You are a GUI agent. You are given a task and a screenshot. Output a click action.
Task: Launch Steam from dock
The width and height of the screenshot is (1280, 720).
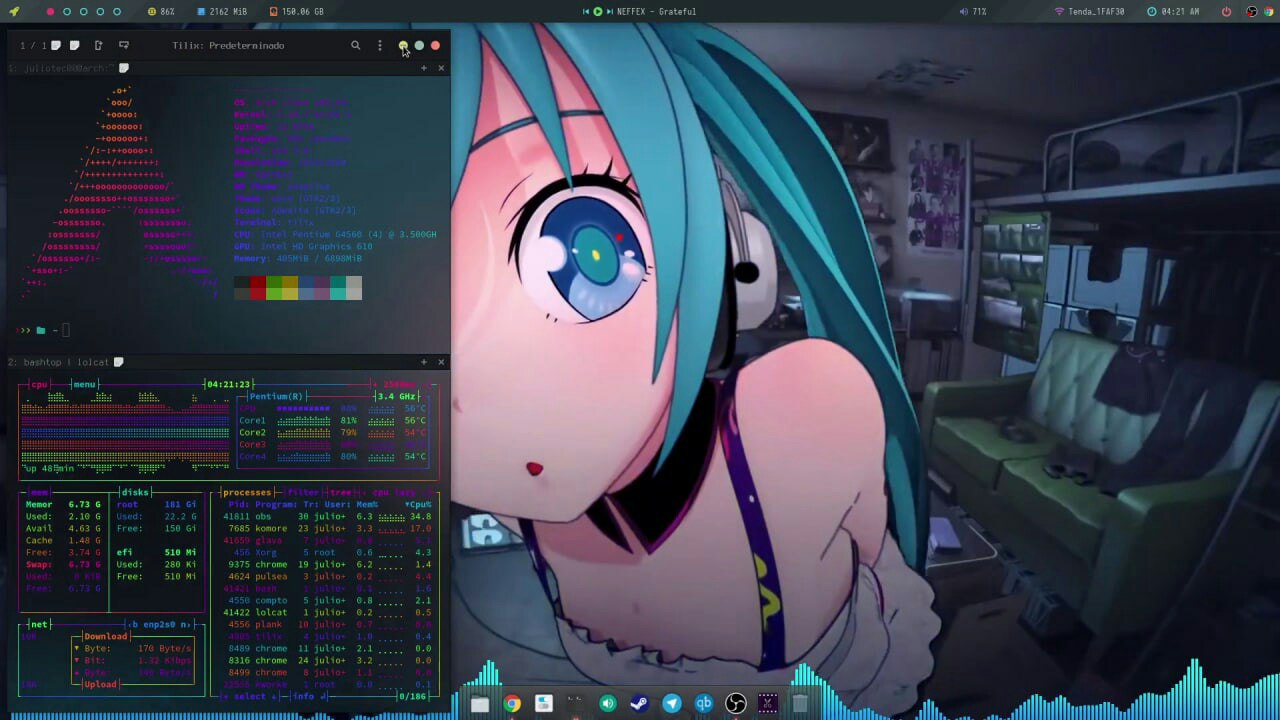[640, 704]
